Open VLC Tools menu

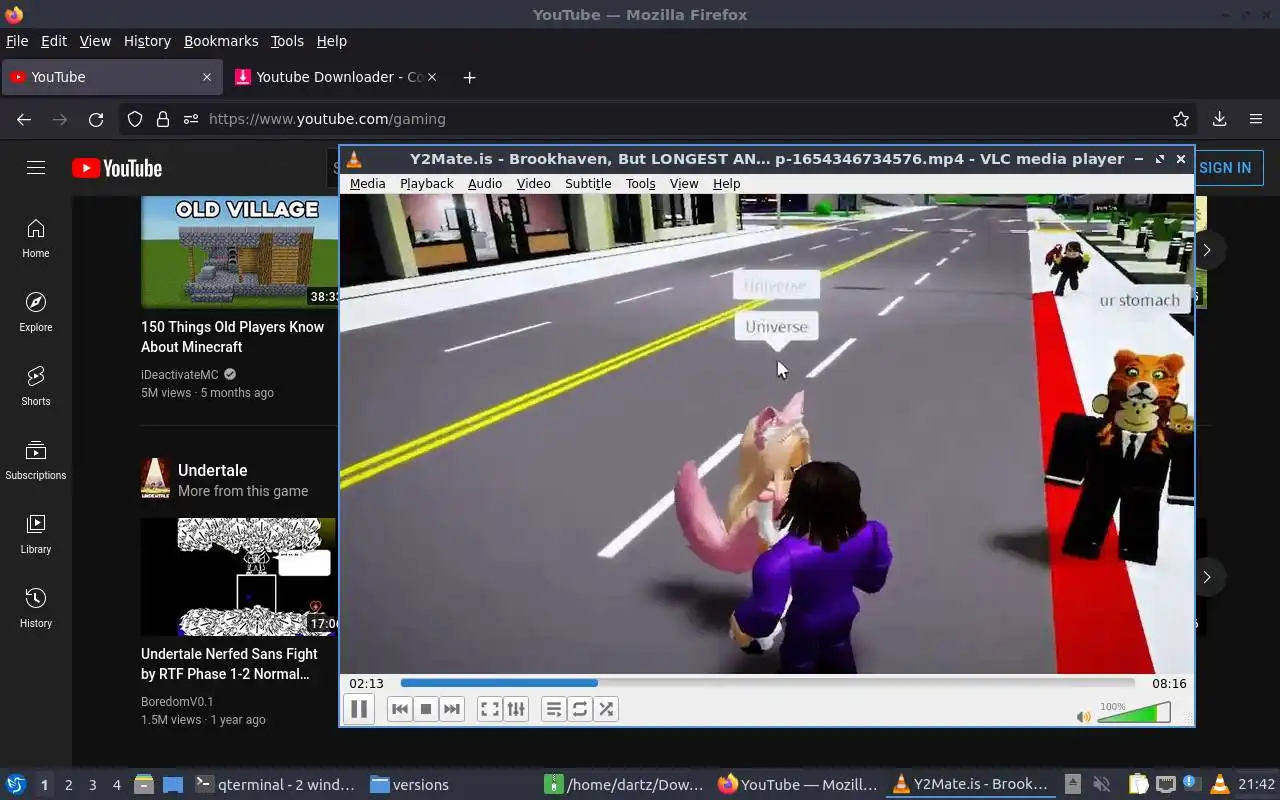[640, 184]
